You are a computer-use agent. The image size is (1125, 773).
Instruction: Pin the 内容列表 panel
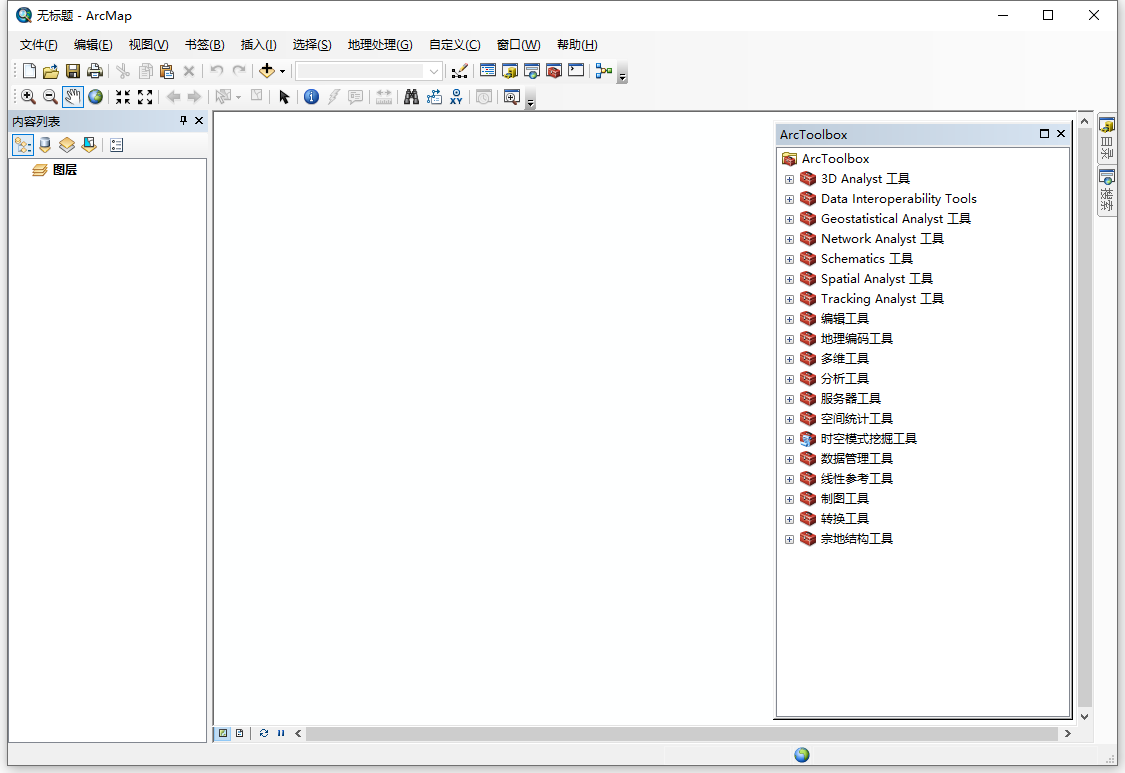click(x=183, y=121)
